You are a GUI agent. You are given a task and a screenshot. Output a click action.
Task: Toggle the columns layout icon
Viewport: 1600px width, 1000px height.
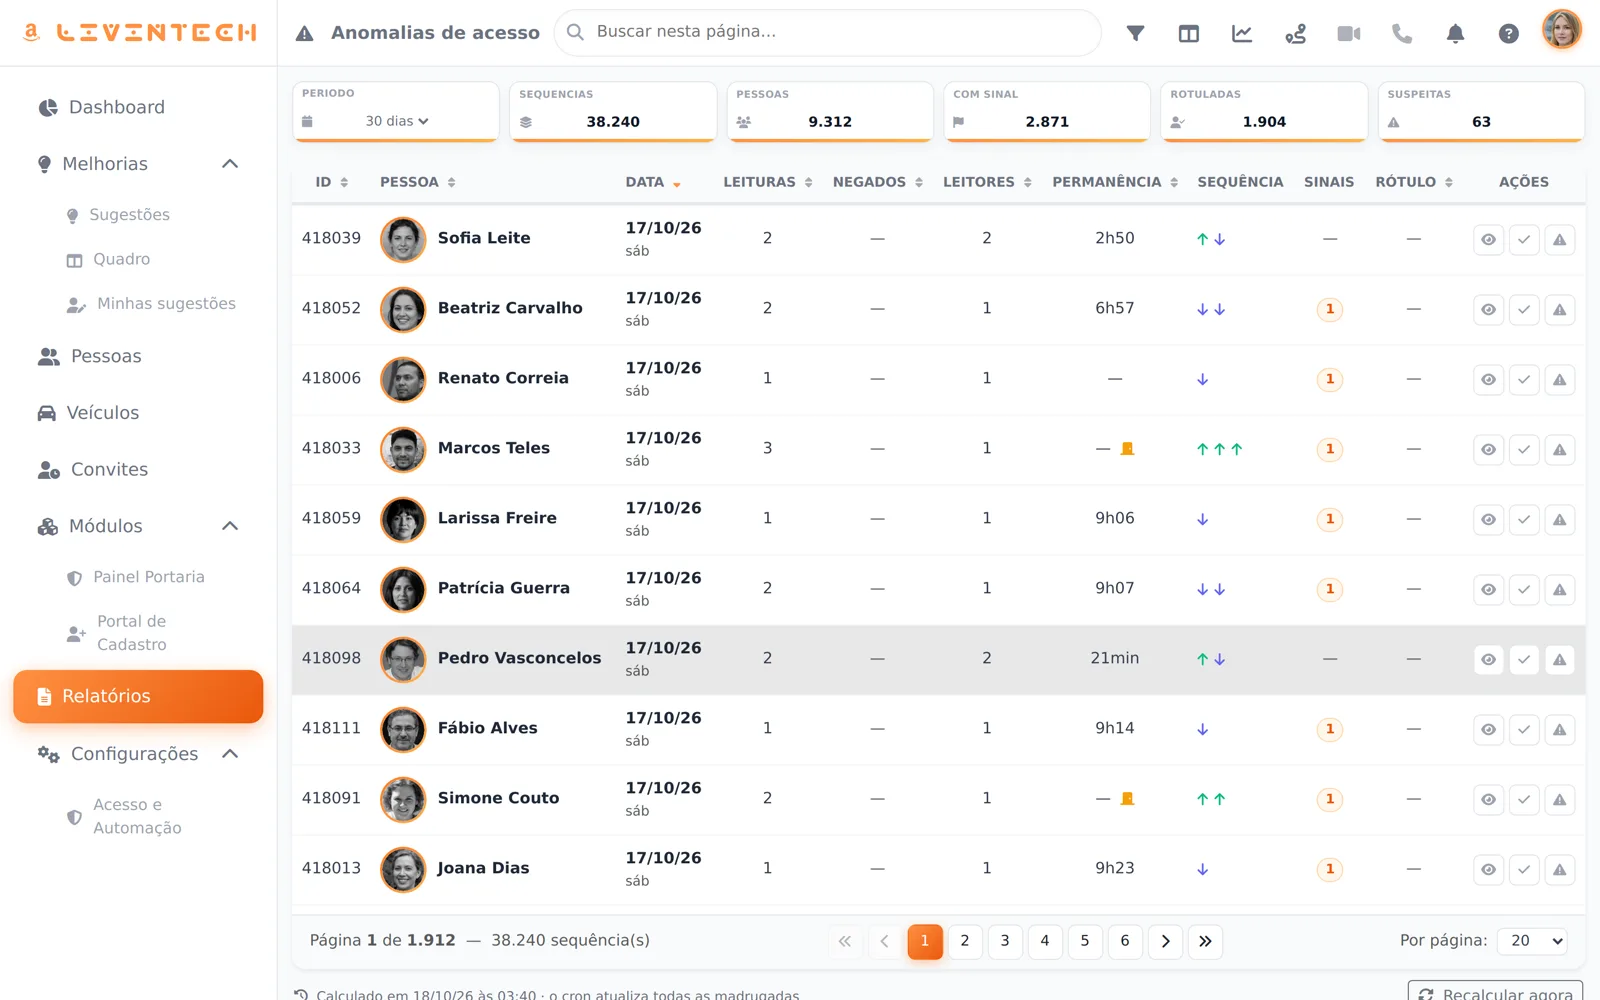[x=1188, y=33]
